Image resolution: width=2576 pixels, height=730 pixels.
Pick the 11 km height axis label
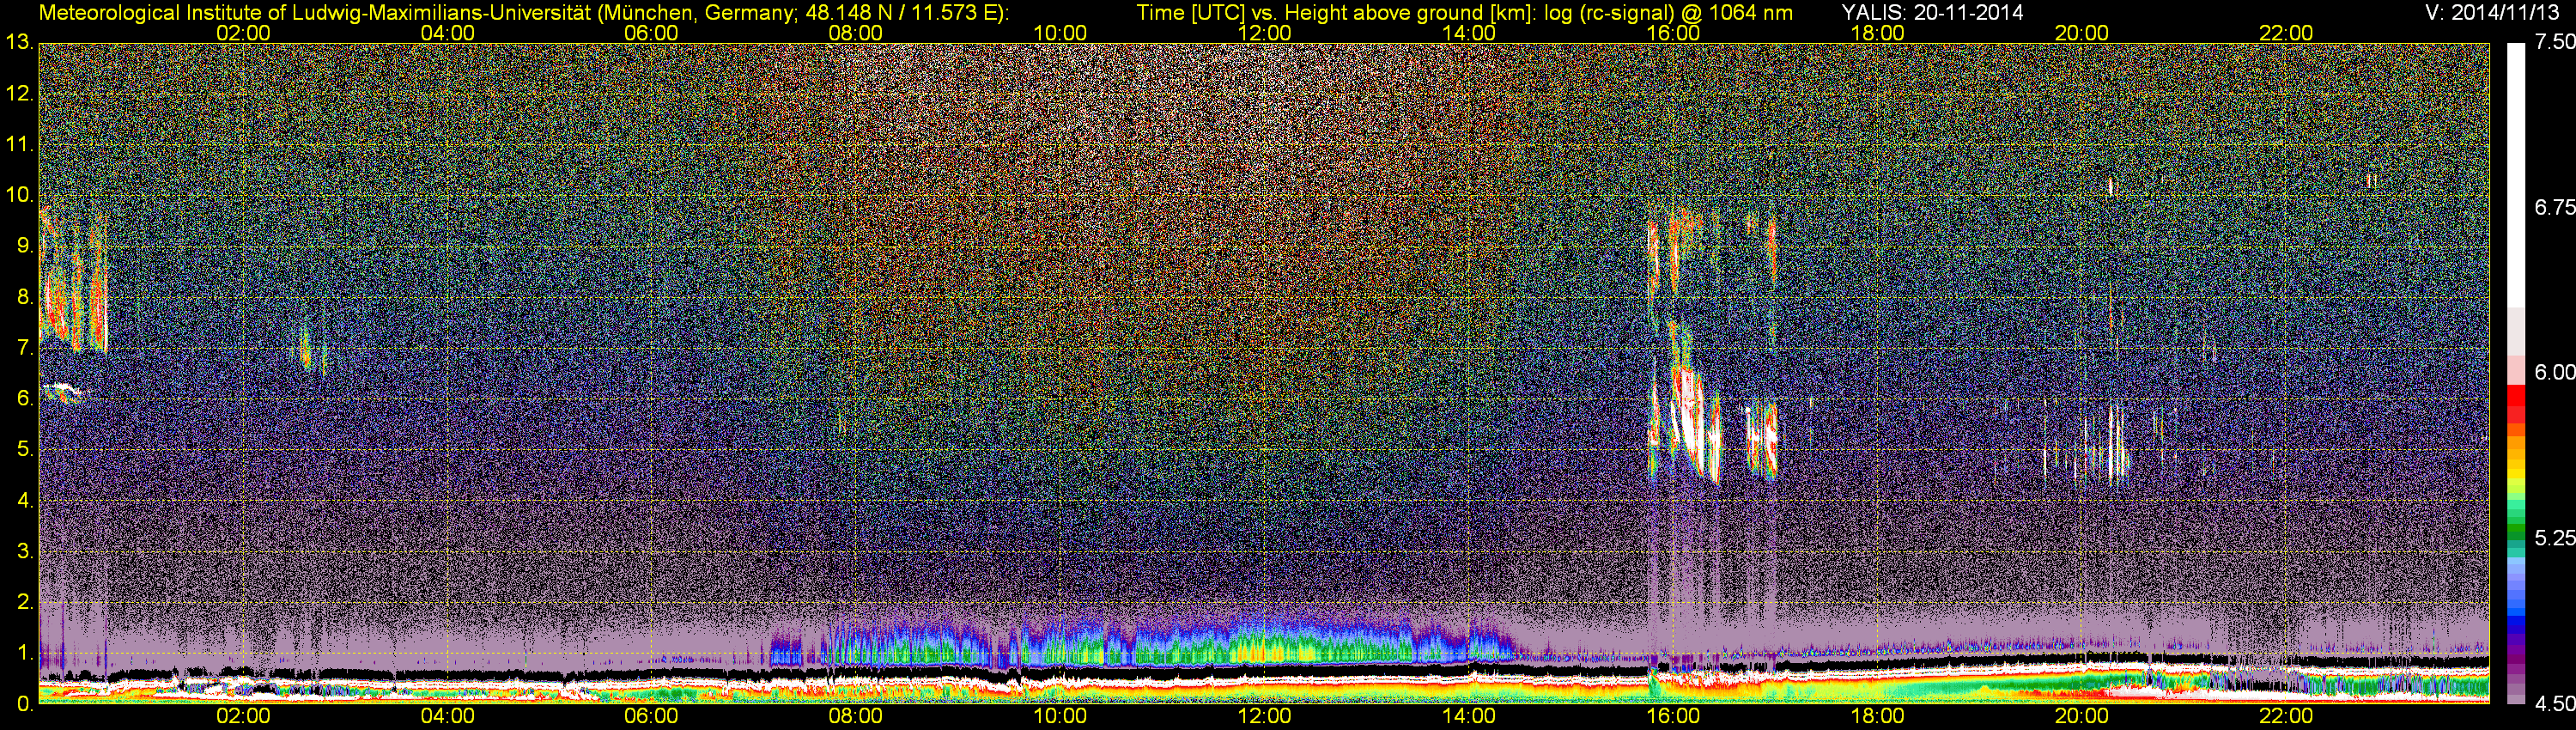pyautogui.click(x=19, y=145)
